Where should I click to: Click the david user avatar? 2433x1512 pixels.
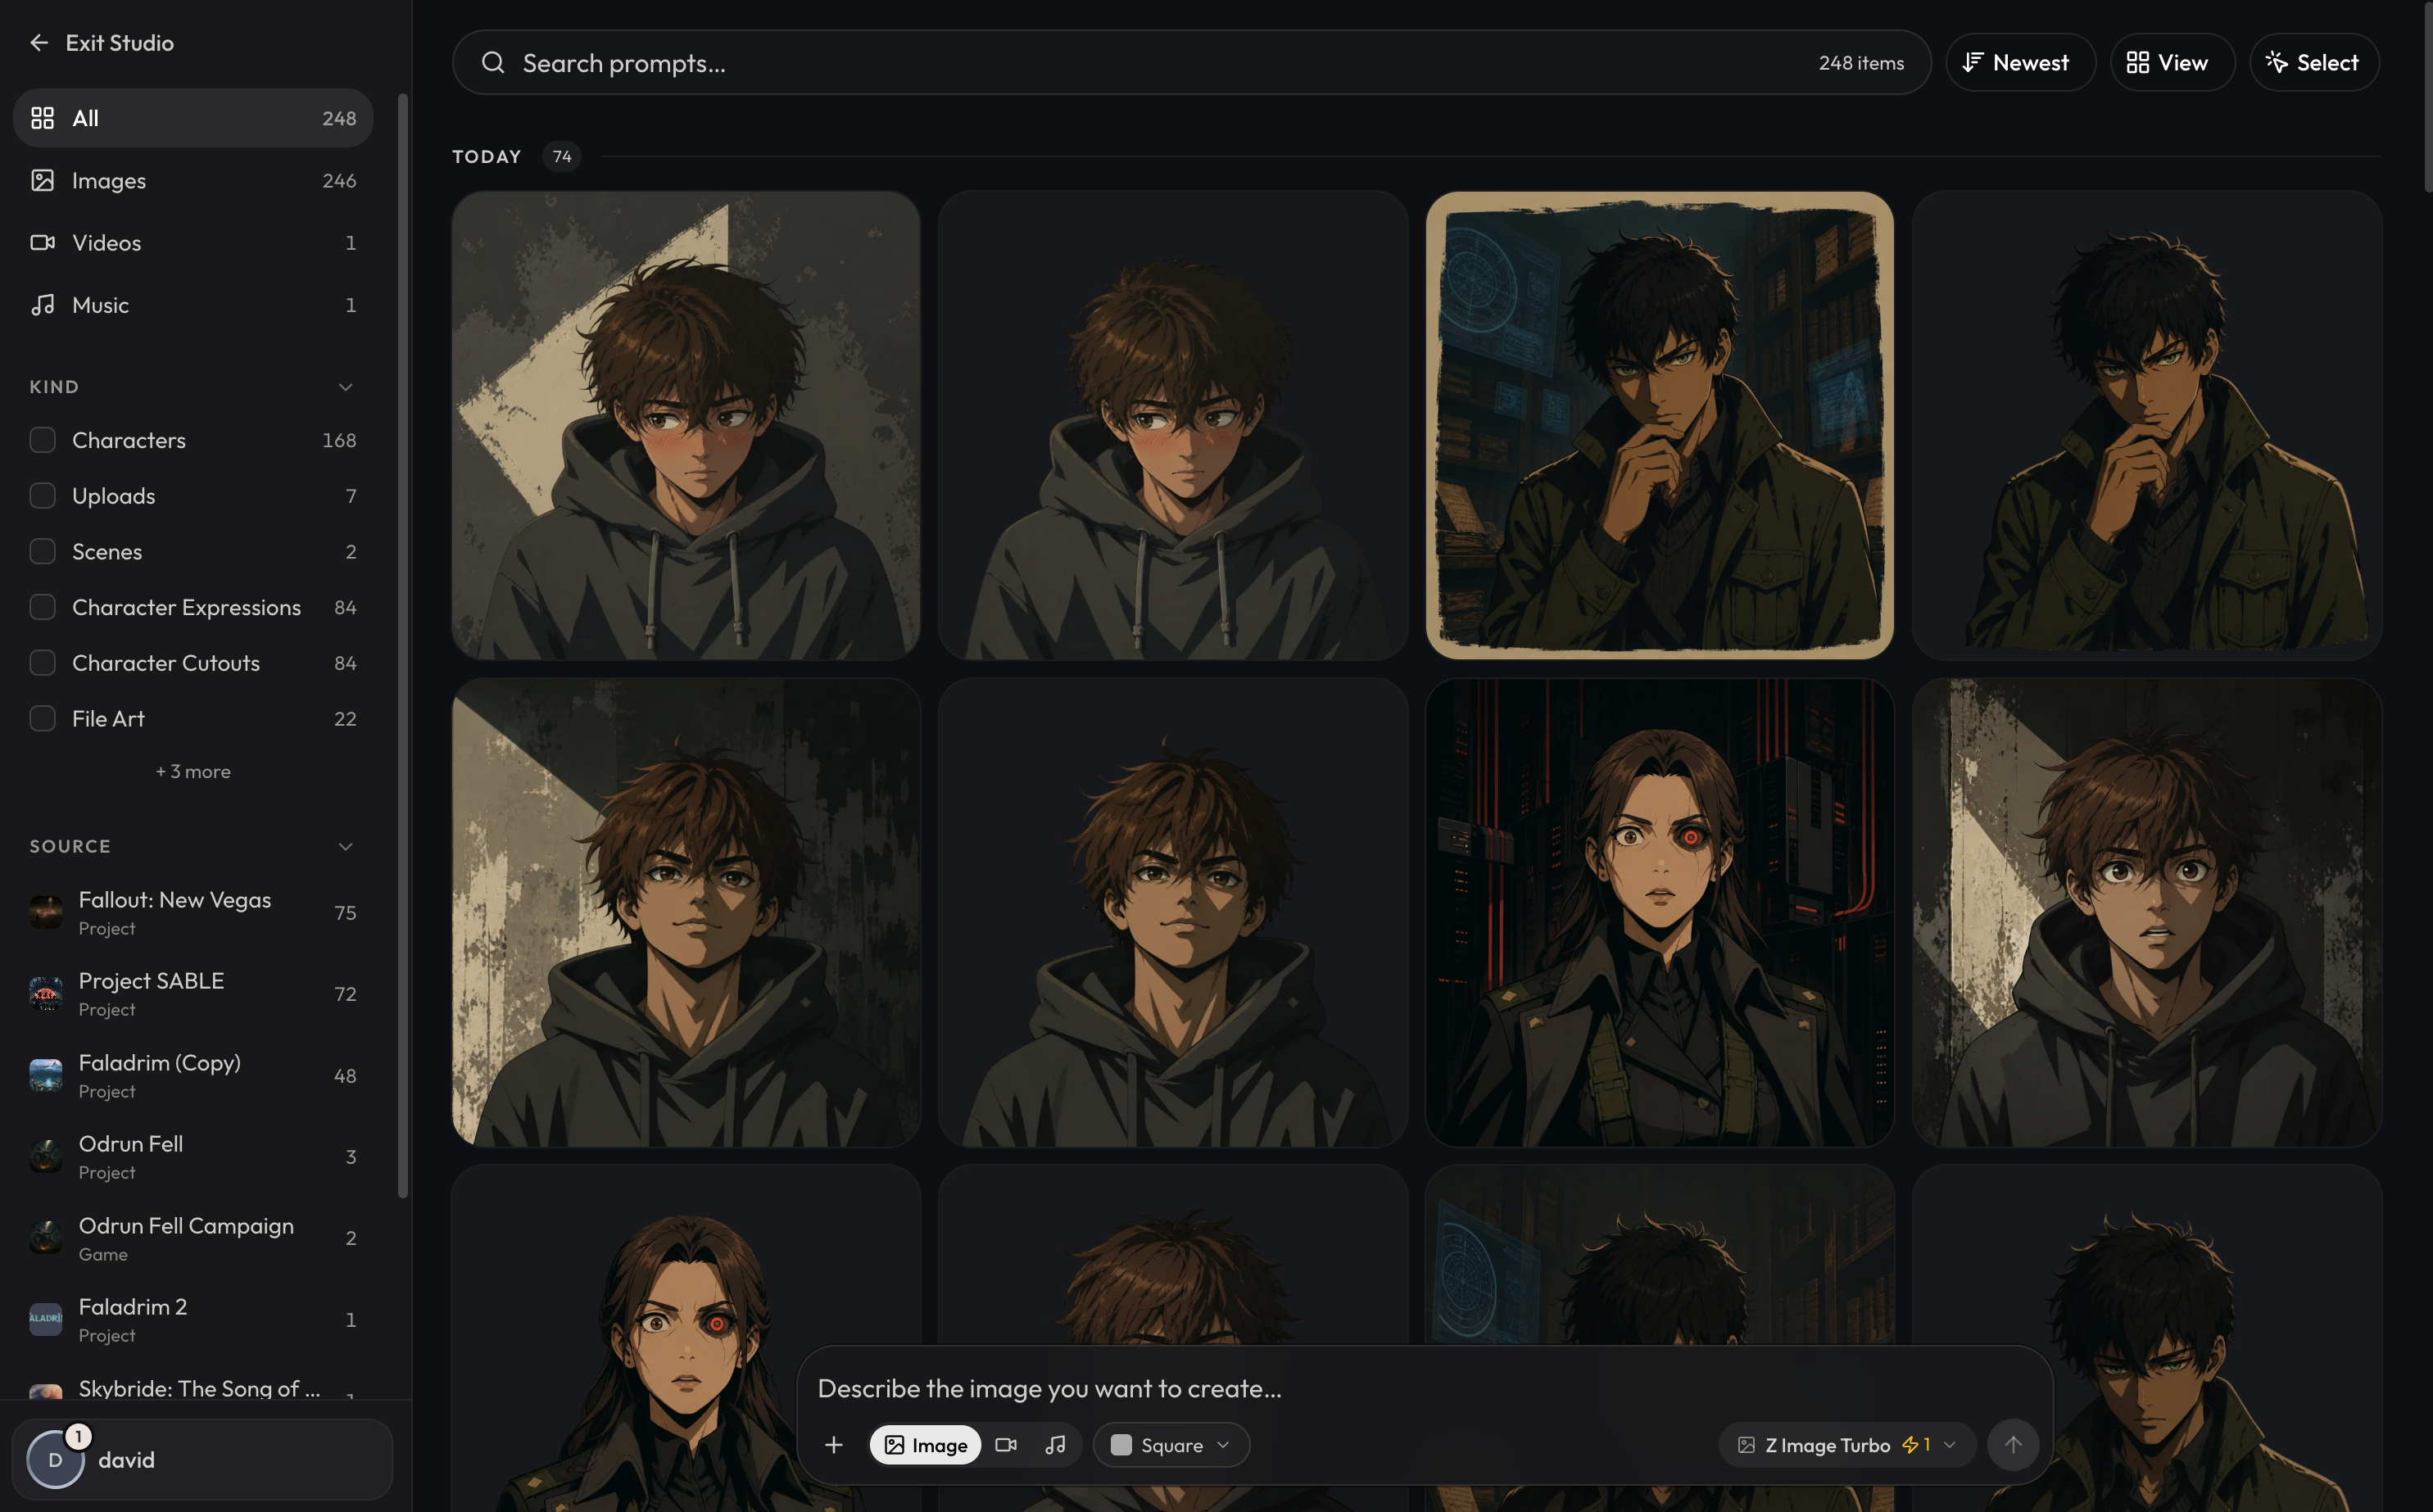[x=55, y=1460]
